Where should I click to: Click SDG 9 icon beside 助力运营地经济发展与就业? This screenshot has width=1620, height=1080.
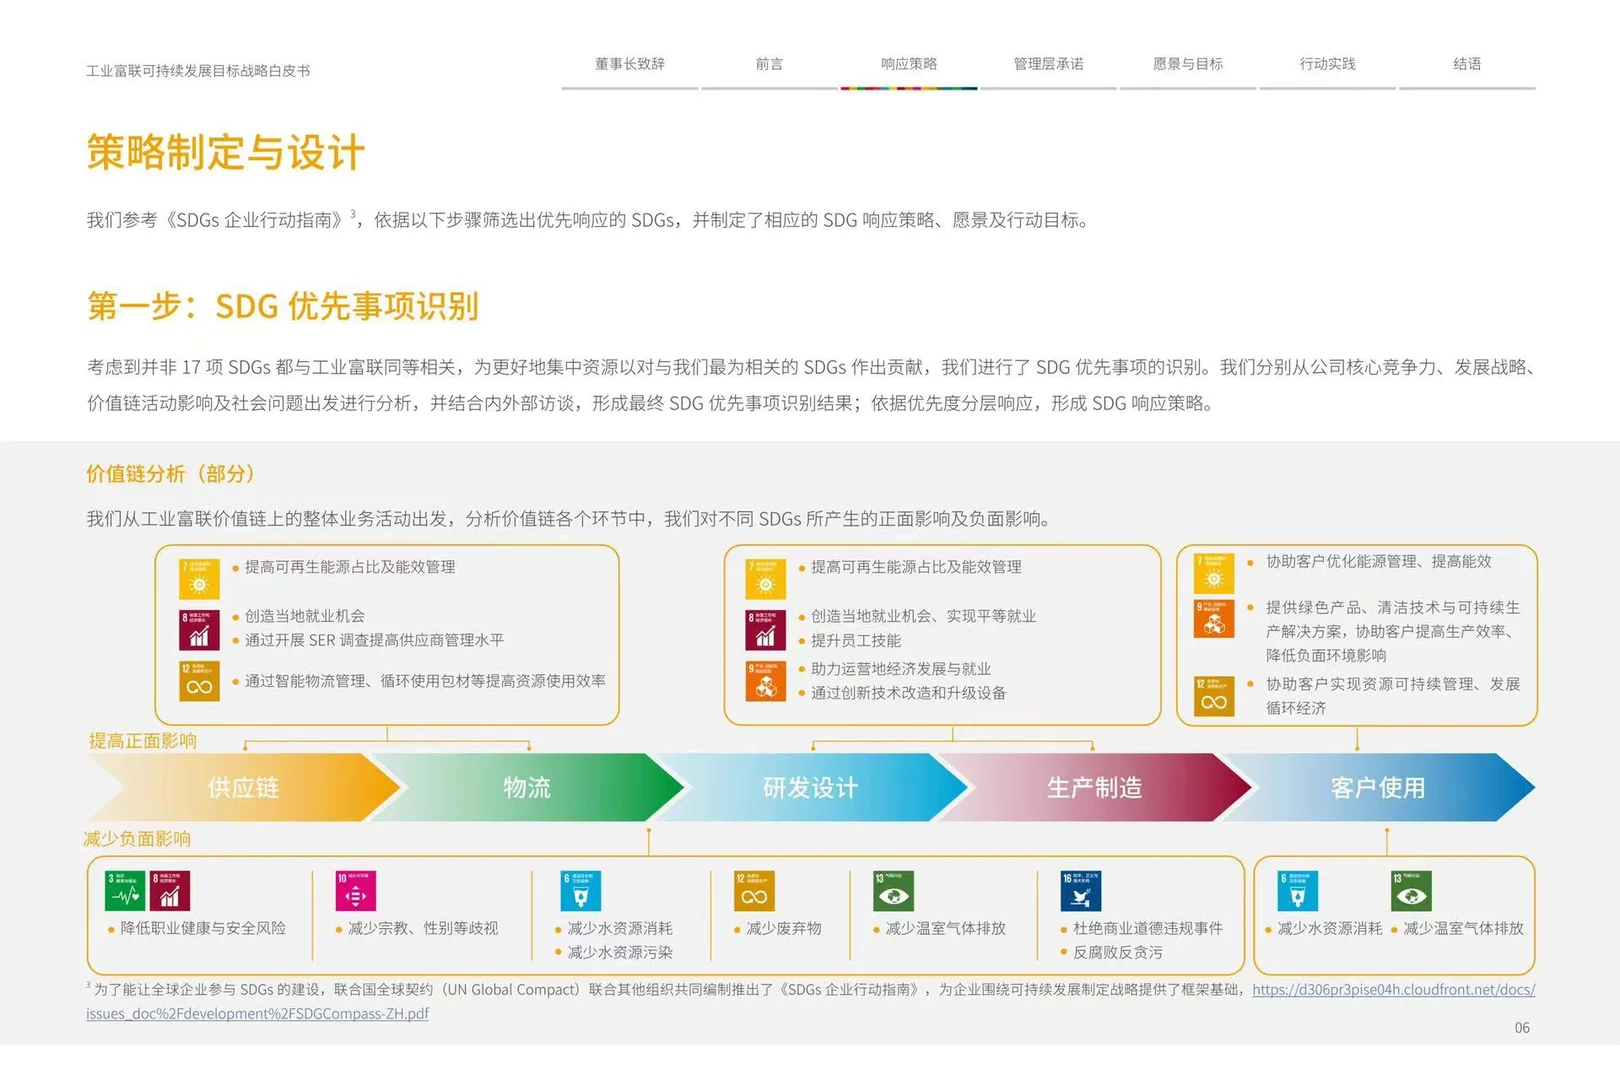[766, 681]
